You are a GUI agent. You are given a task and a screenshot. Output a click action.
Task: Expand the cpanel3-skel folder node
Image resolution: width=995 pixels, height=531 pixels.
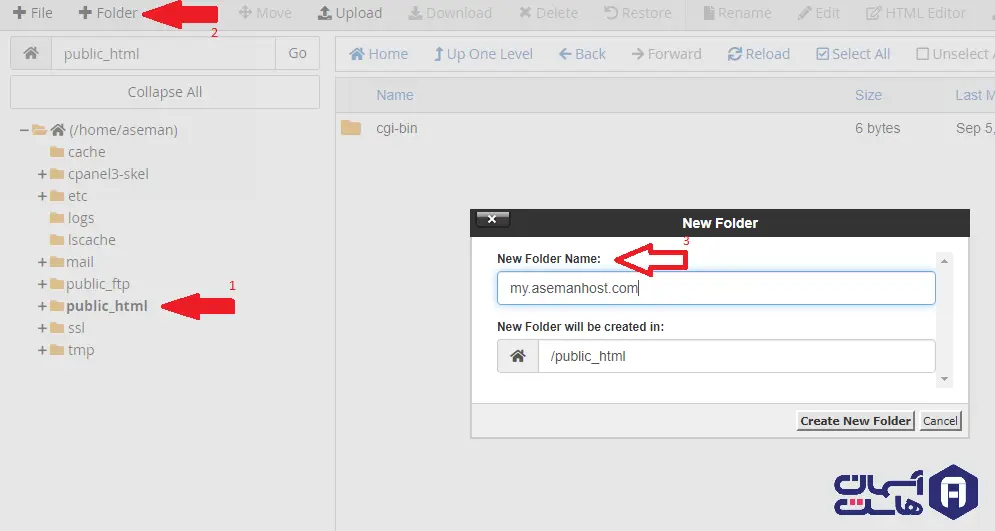[42, 174]
